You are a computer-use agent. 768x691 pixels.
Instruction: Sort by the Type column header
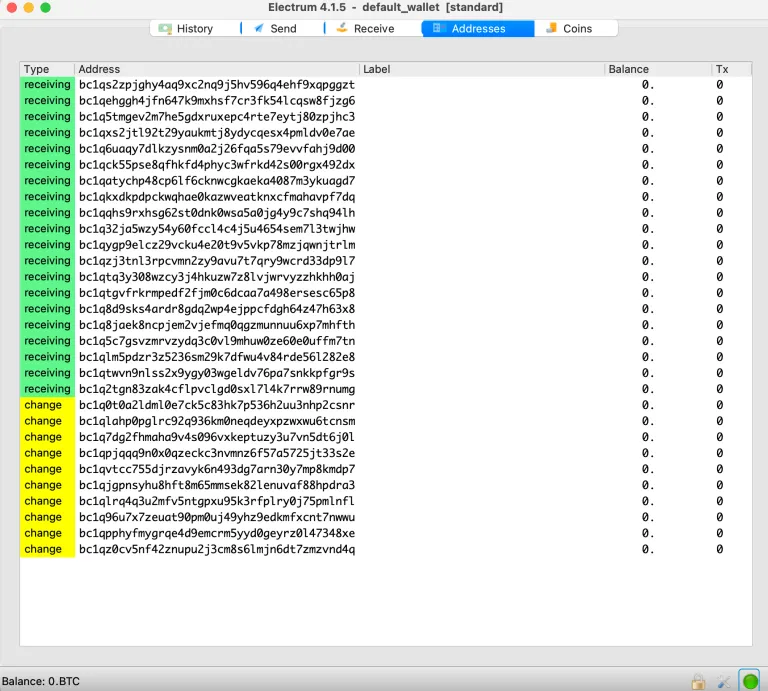[47, 69]
